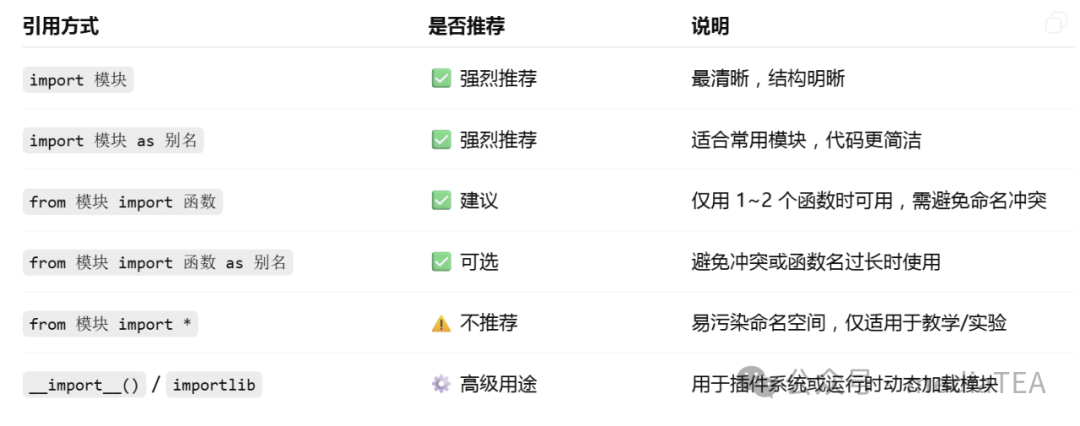Click the green check beside 可选
1080x426 pixels.
(x=441, y=262)
